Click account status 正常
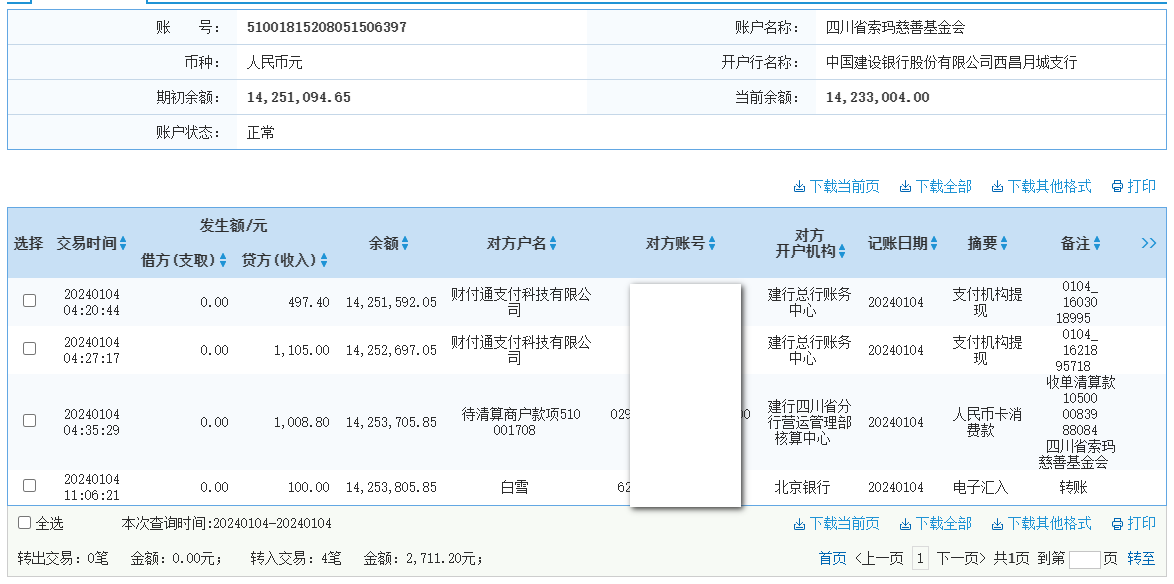Viewport: 1174px width, 584px height. click(261, 133)
